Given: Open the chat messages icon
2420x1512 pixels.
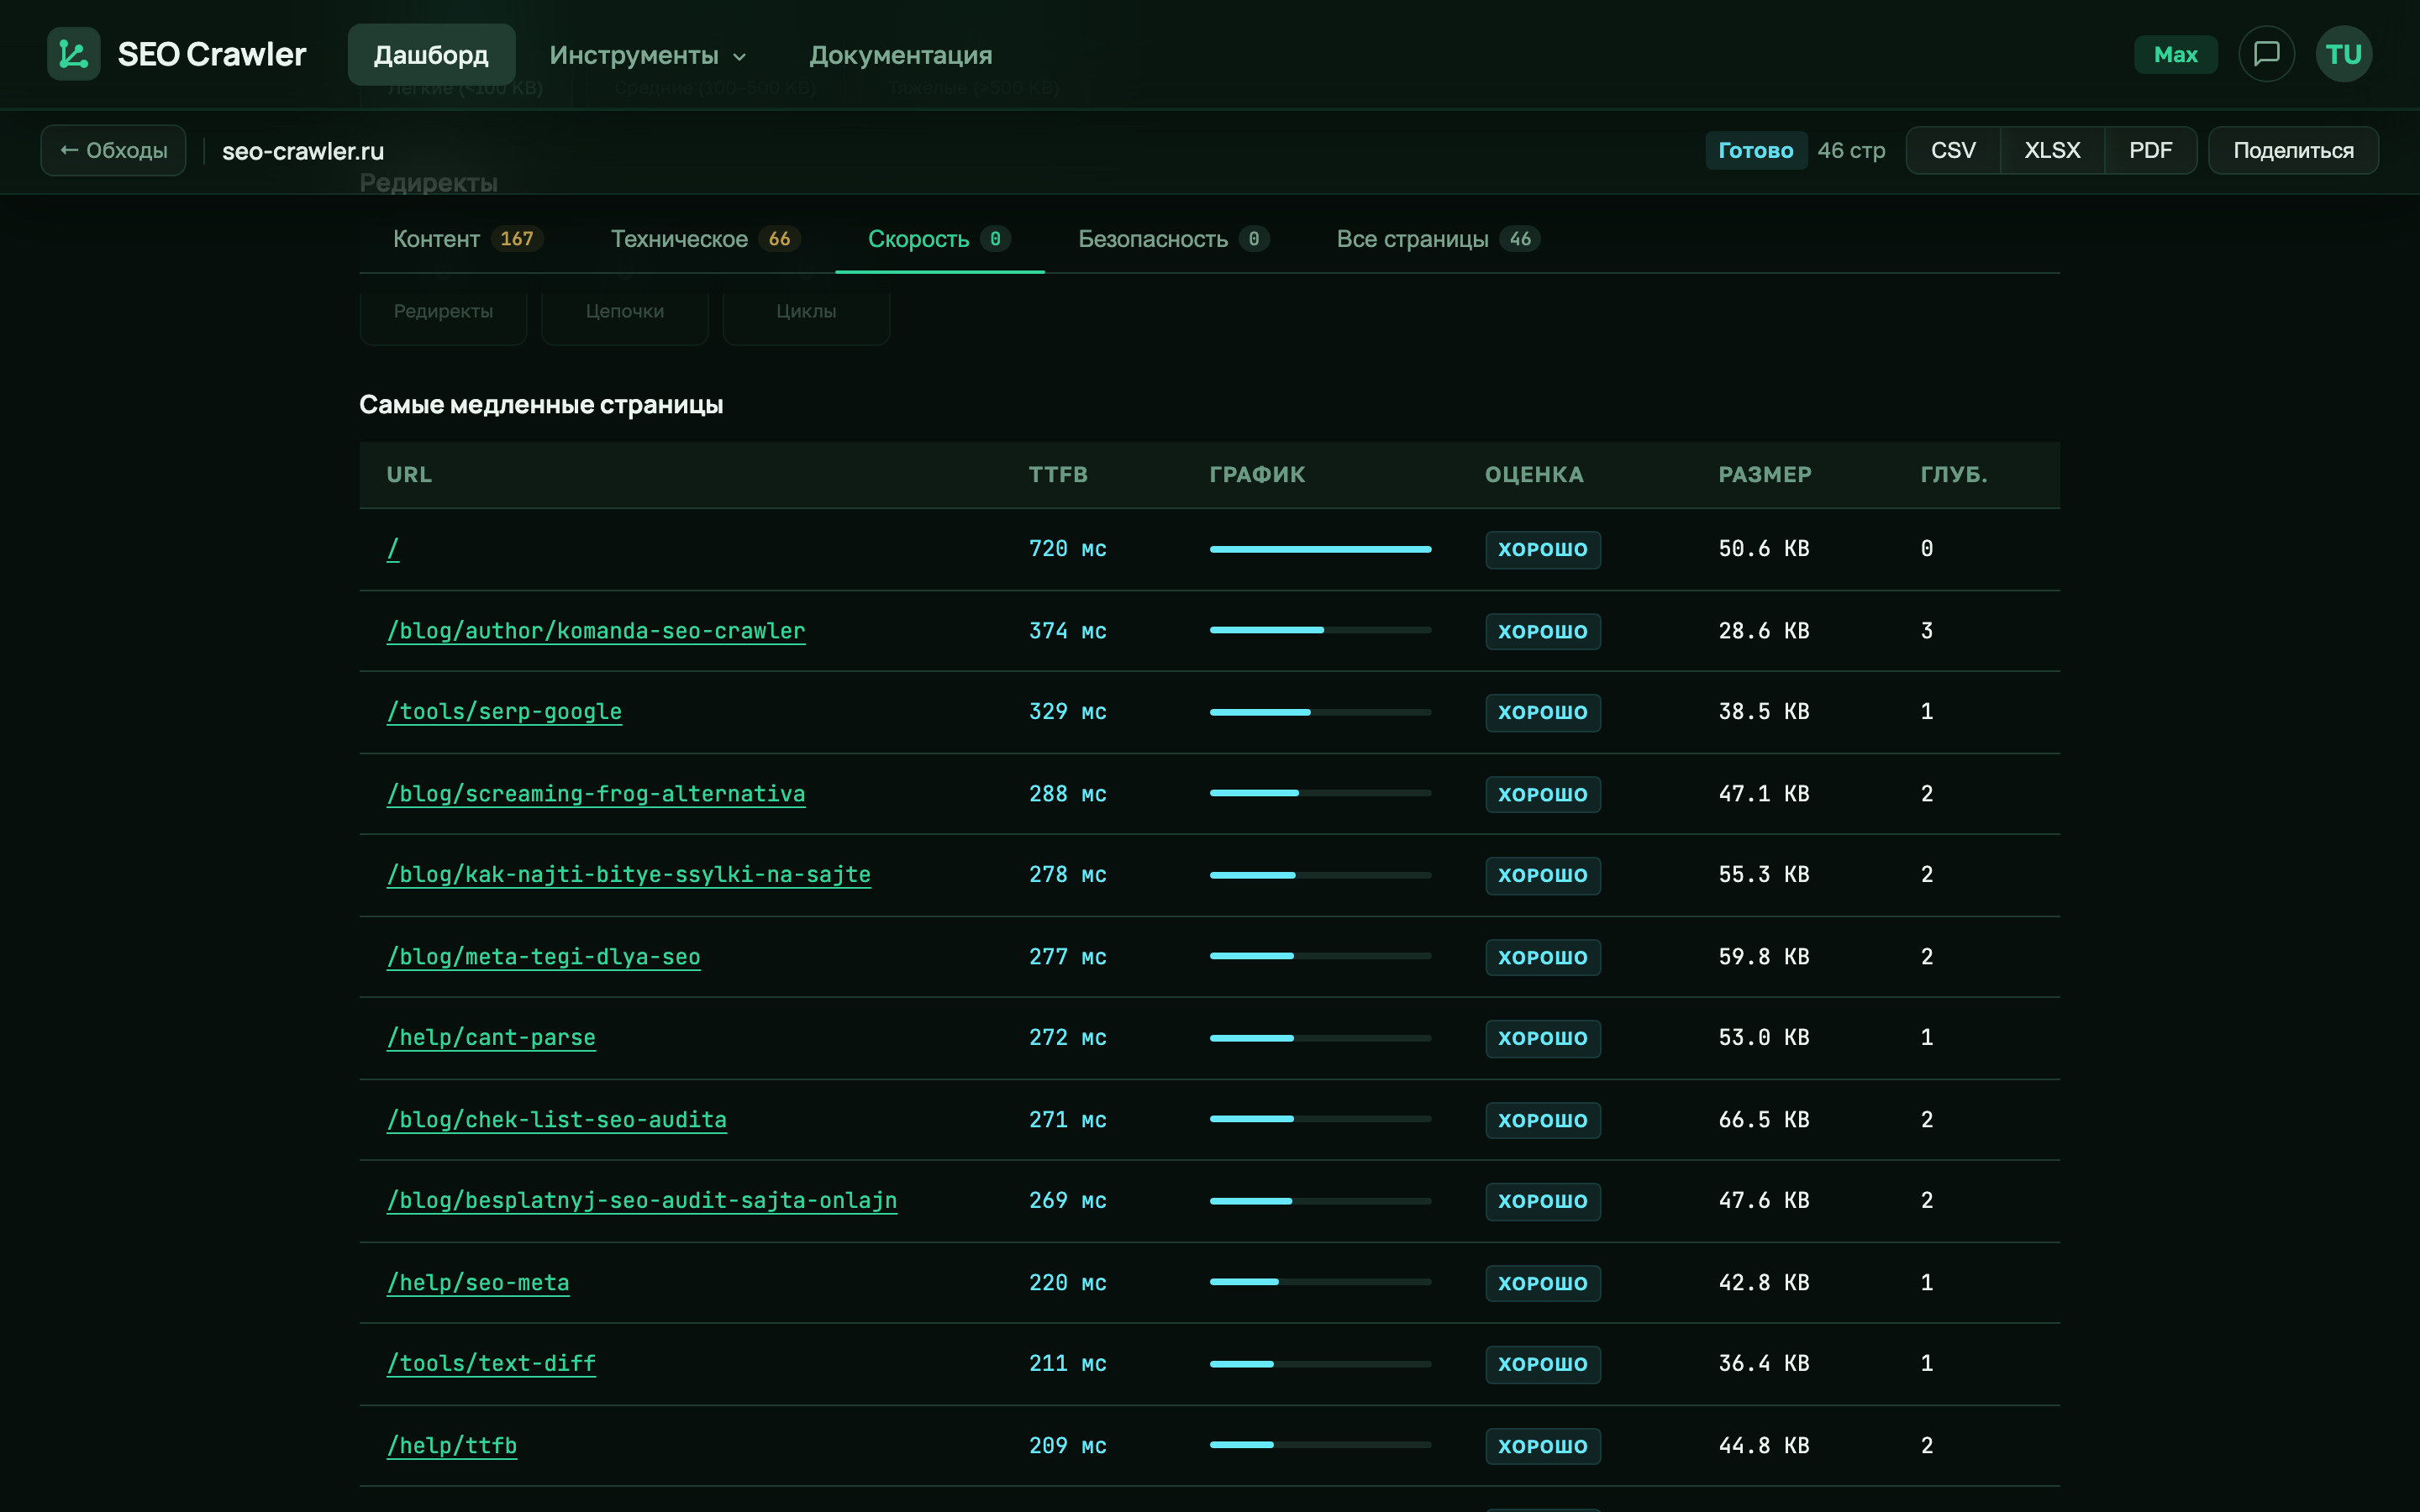Looking at the screenshot, I should [2266, 54].
